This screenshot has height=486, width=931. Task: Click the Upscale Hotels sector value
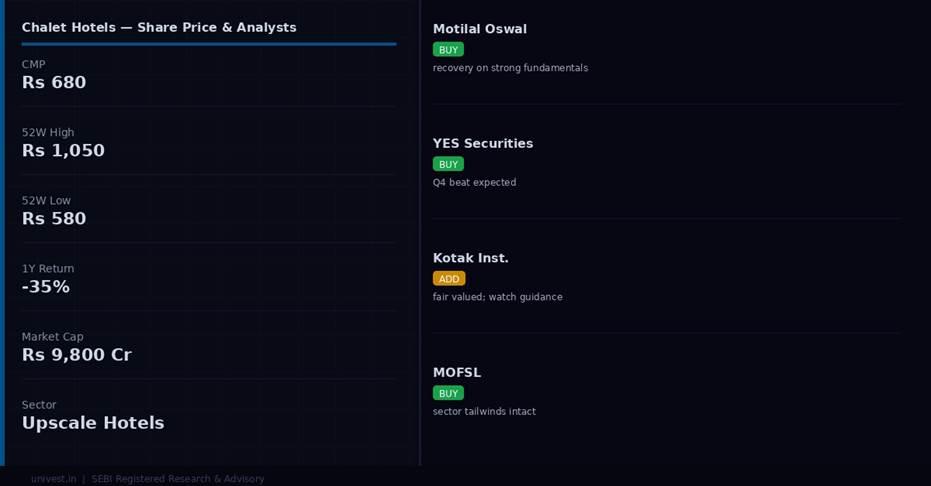(x=93, y=423)
